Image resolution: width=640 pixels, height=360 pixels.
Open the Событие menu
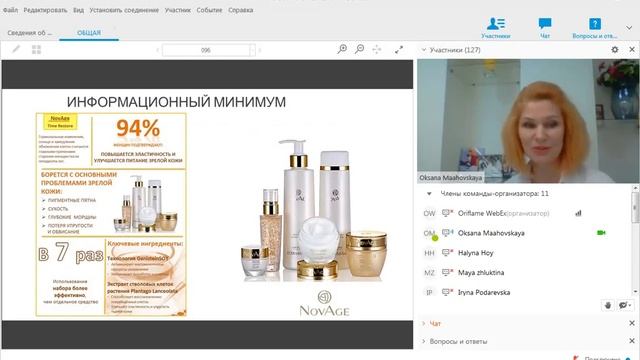[x=209, y=10]
